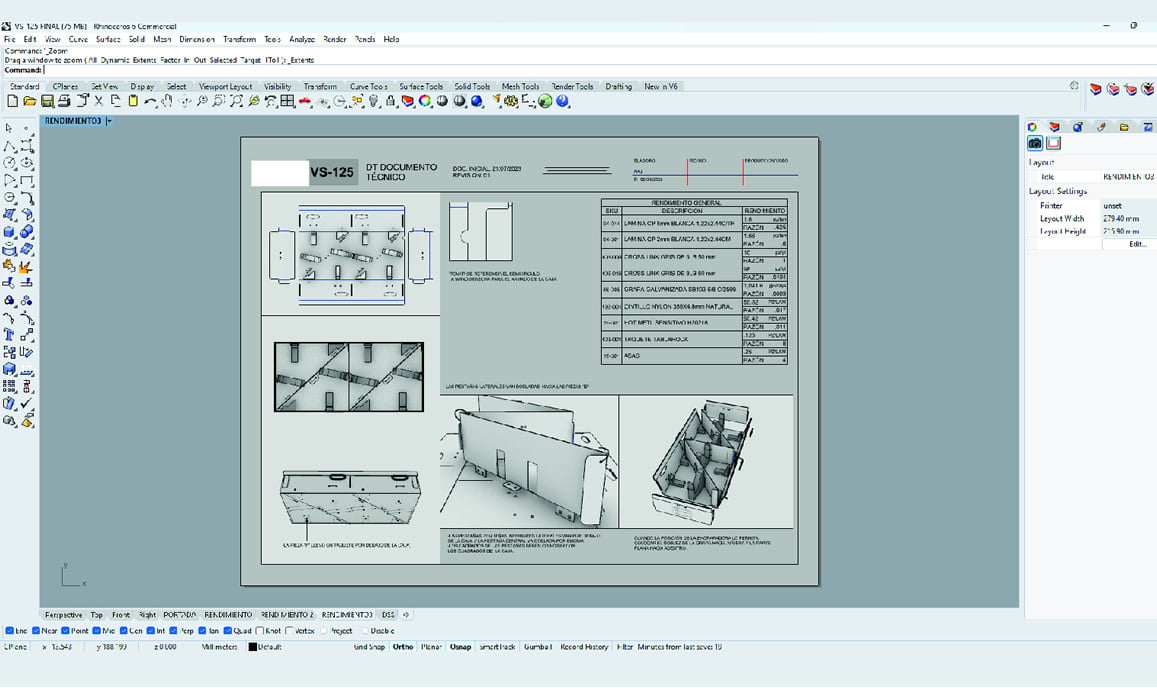Click the gear Options icon
The image size is (1157, 688).
511,101
